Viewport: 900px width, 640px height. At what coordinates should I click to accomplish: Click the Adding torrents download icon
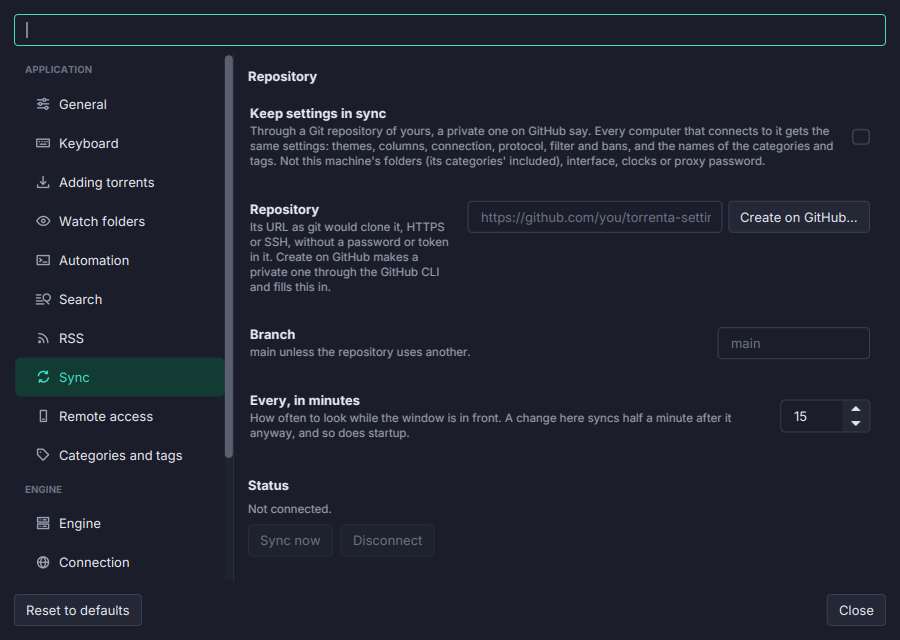(43, 182)
